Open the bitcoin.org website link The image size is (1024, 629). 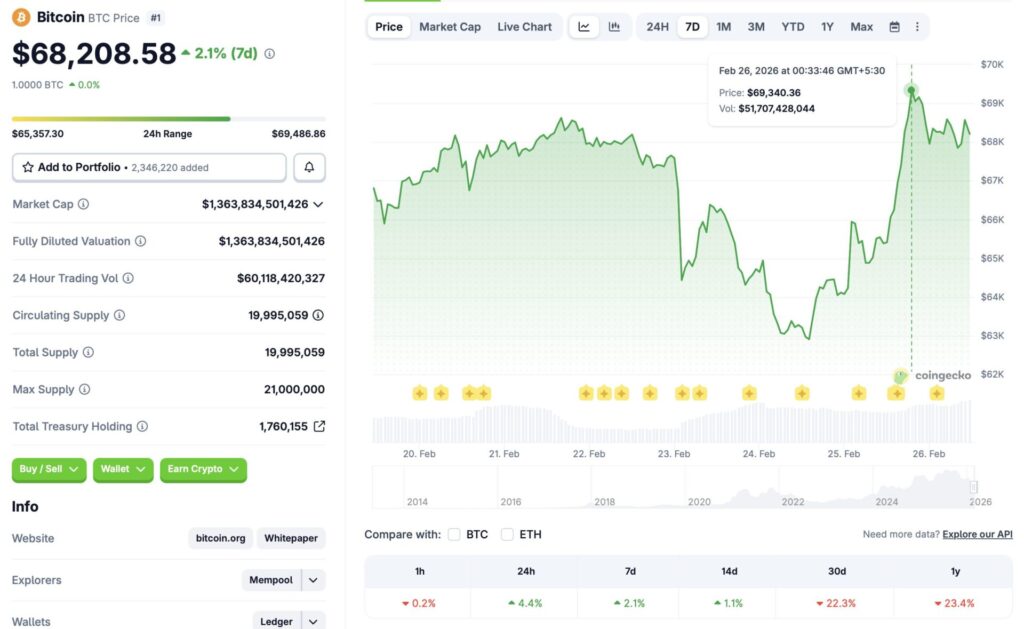point(220,538)
